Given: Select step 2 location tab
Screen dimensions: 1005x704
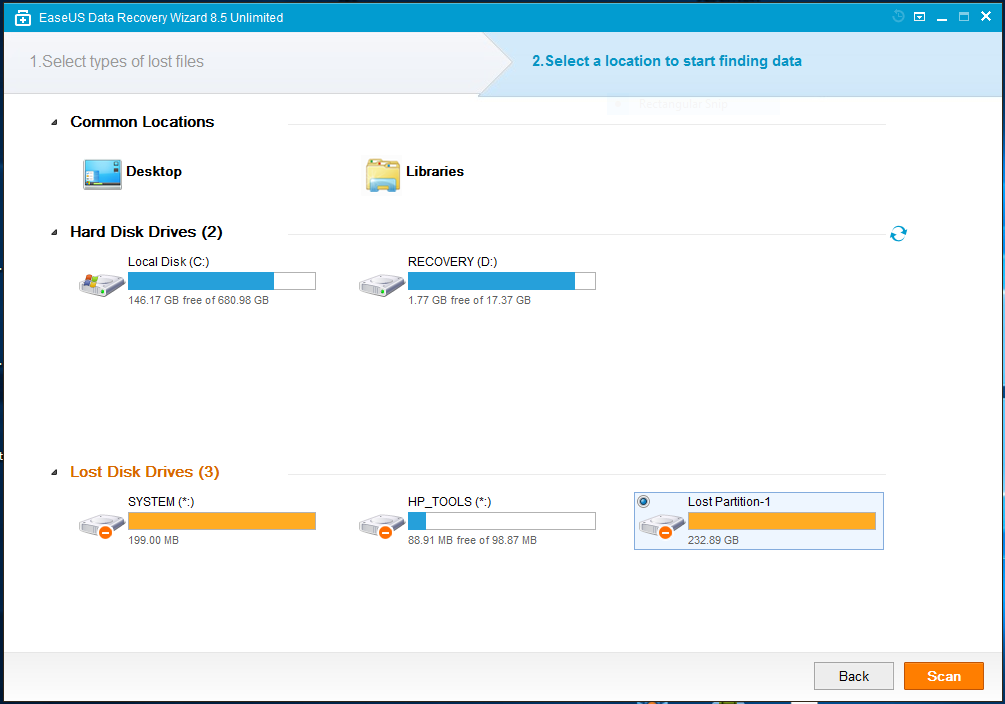Looking at the screenshot, I should point(667,61).
